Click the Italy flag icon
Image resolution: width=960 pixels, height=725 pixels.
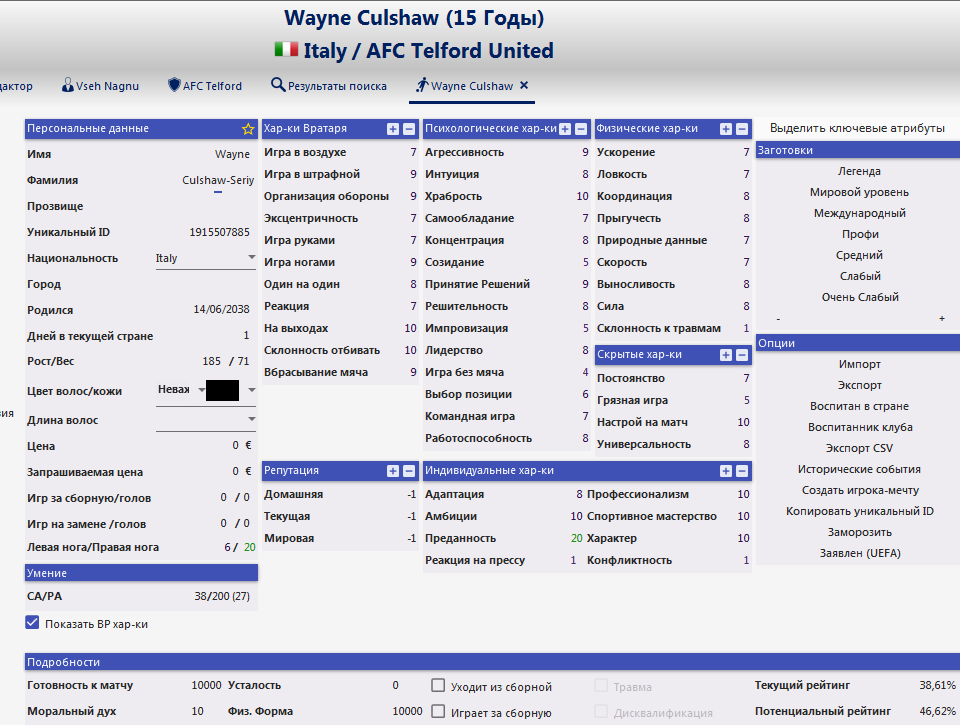point(286,49)
